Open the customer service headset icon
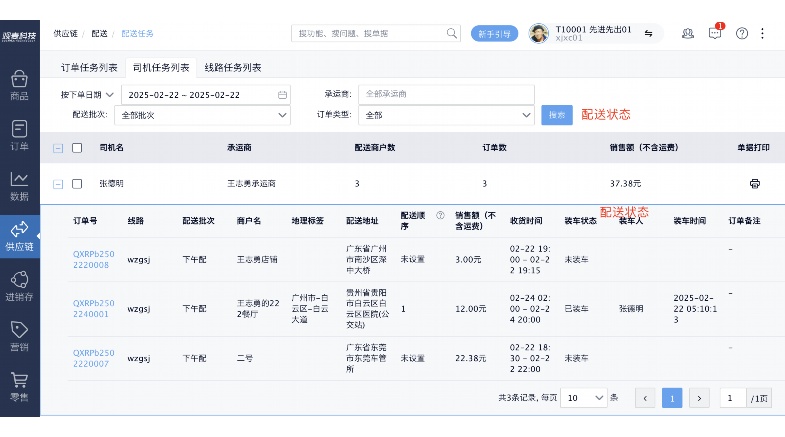The width and height of the screenshot is (785, 437). tap(688, 34)
